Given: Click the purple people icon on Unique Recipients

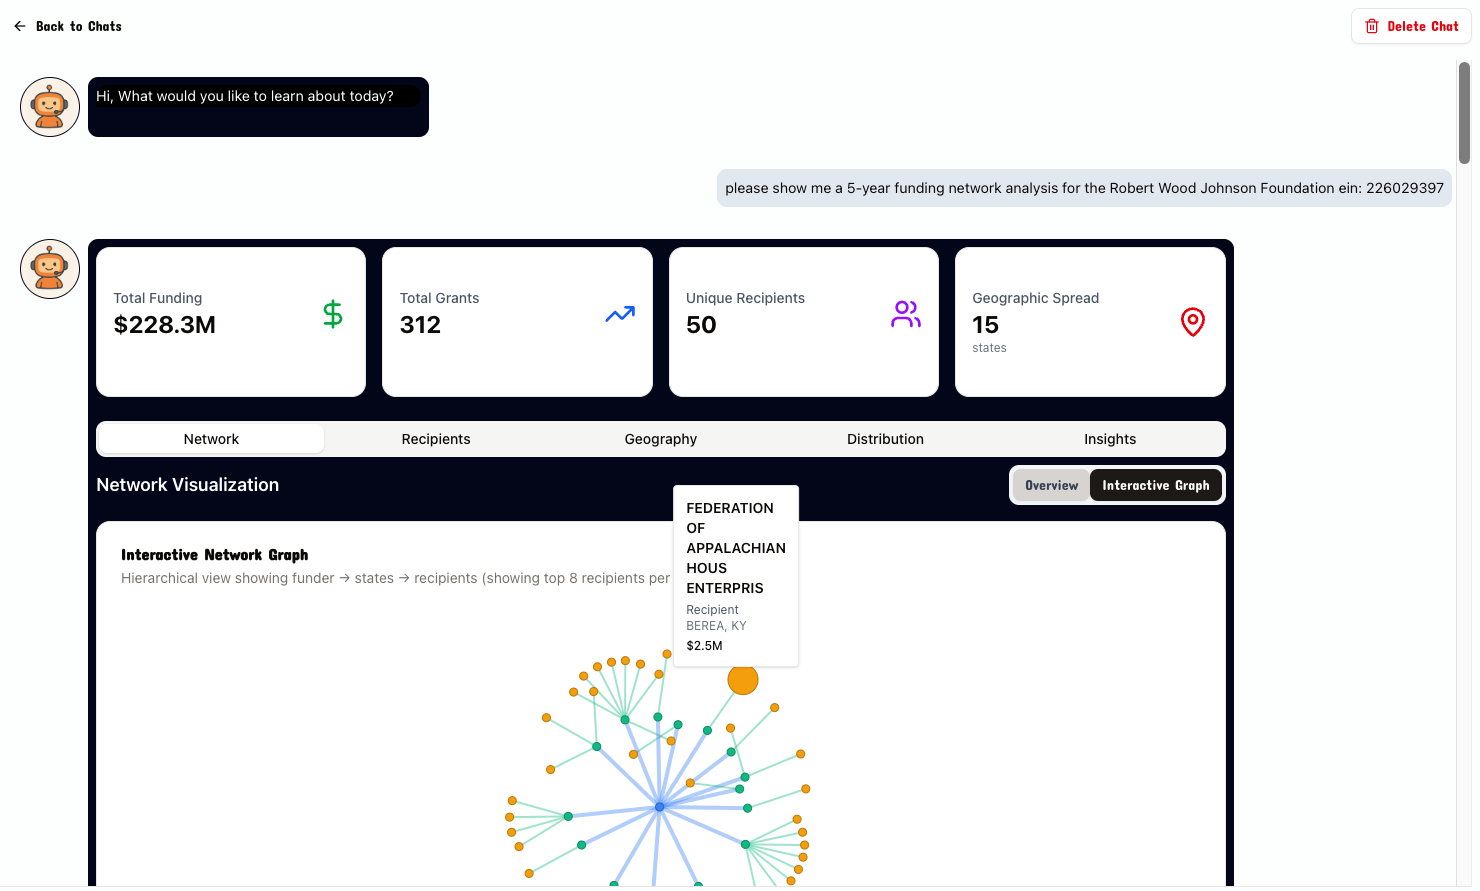Looking at the screenshot, I should tap(906, 314).
